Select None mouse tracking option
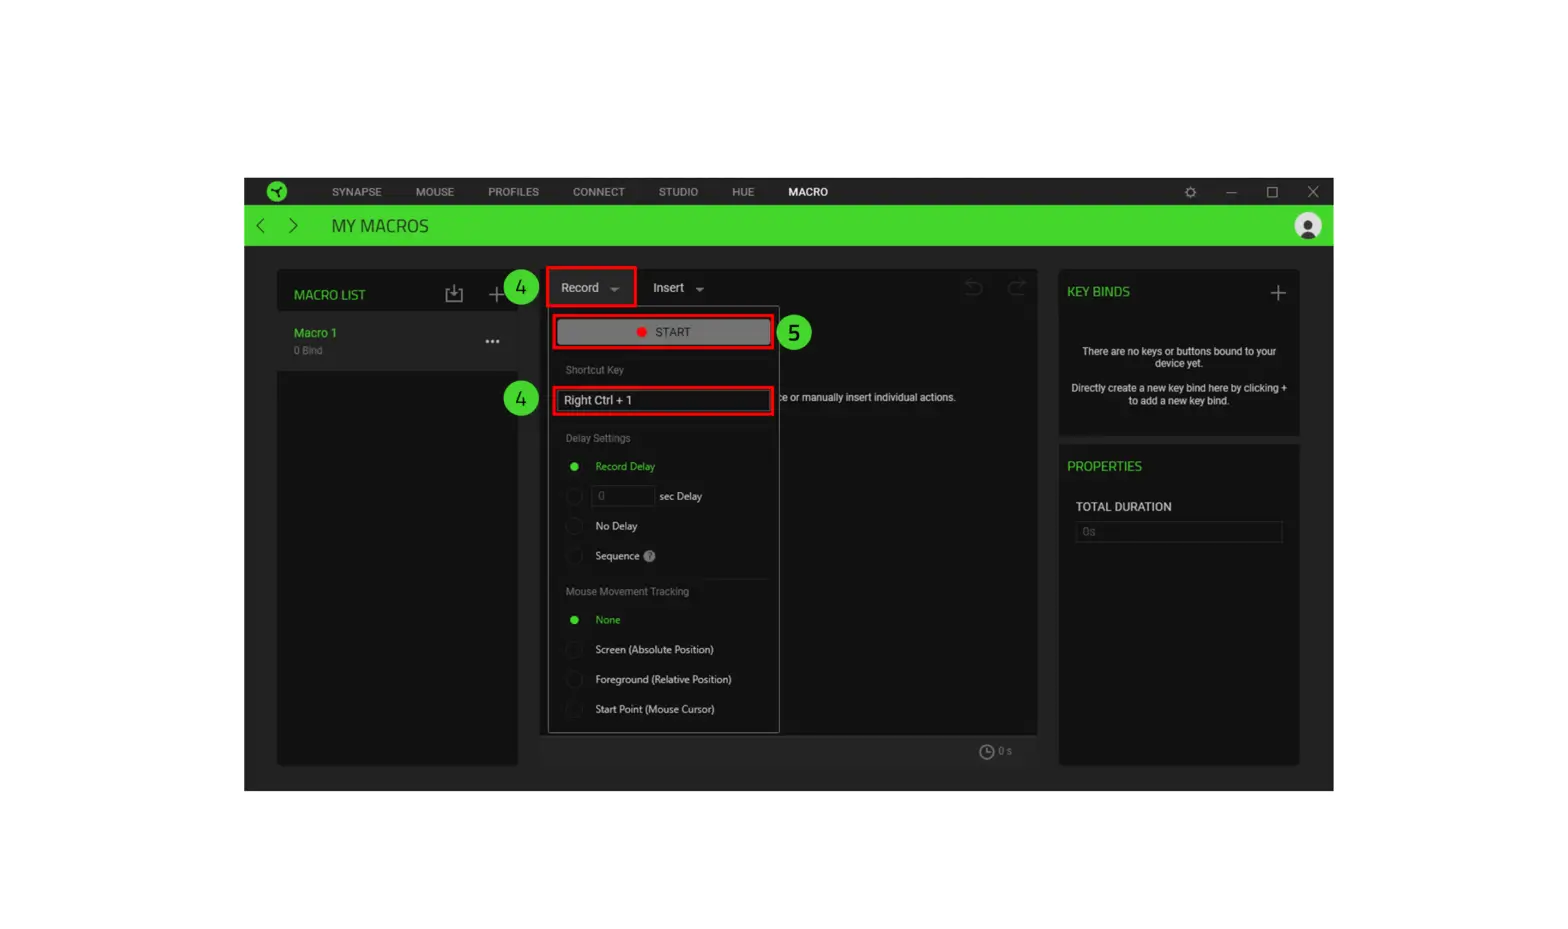This screenshot has width=1568, height=929. (x=574, y=620)
